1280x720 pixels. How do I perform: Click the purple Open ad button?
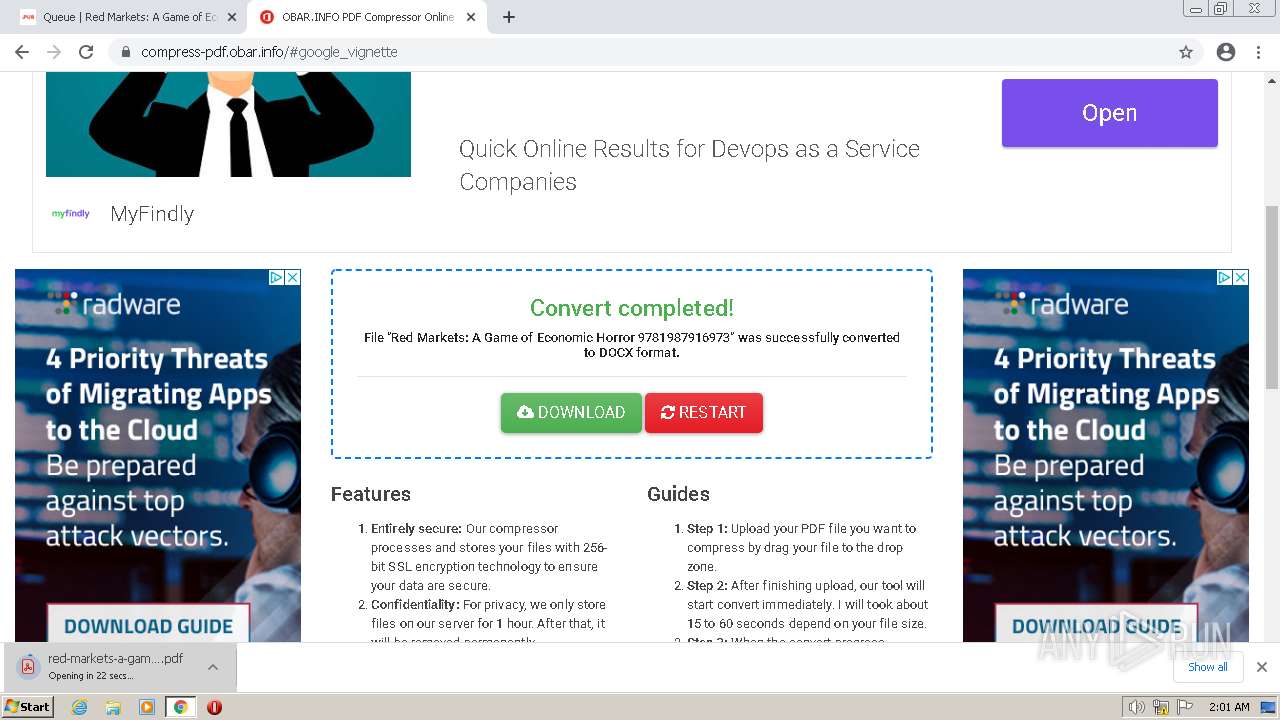(x=1110, y=113)
